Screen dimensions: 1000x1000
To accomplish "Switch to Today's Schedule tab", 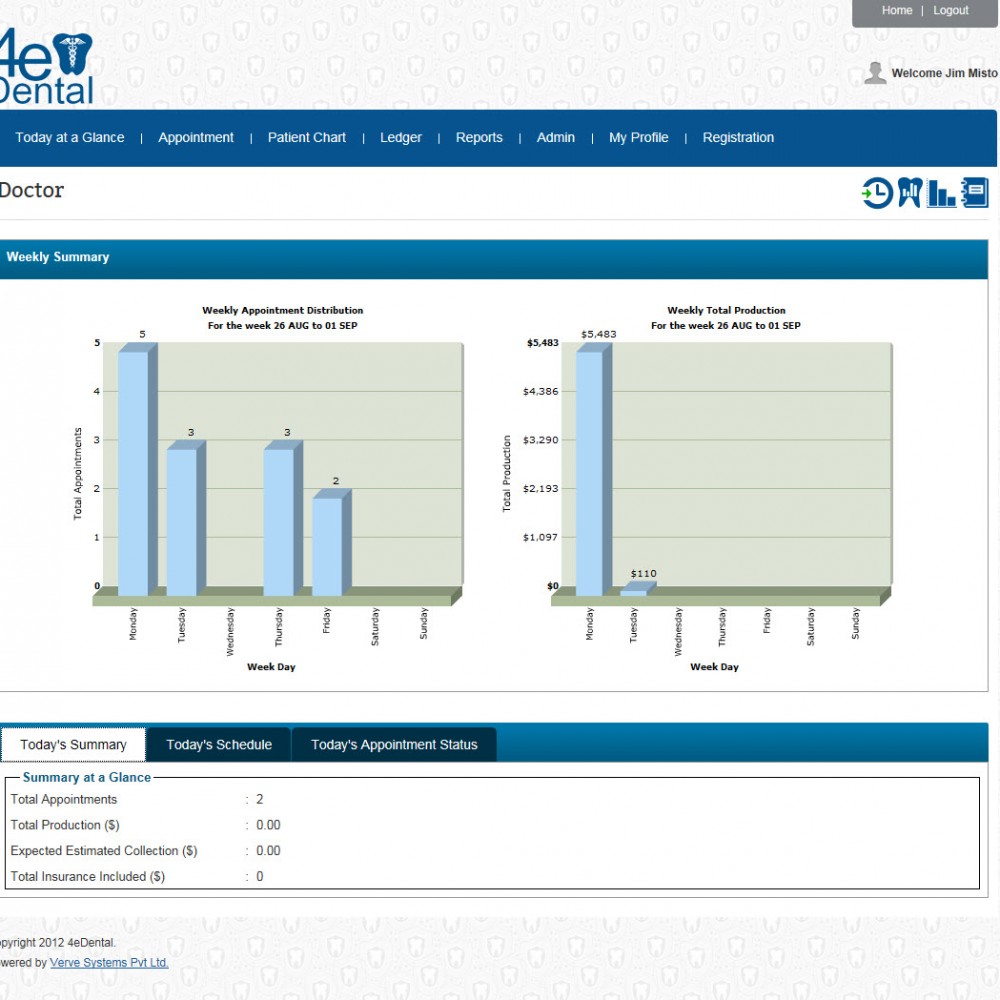I will click(x=219, y=744).
